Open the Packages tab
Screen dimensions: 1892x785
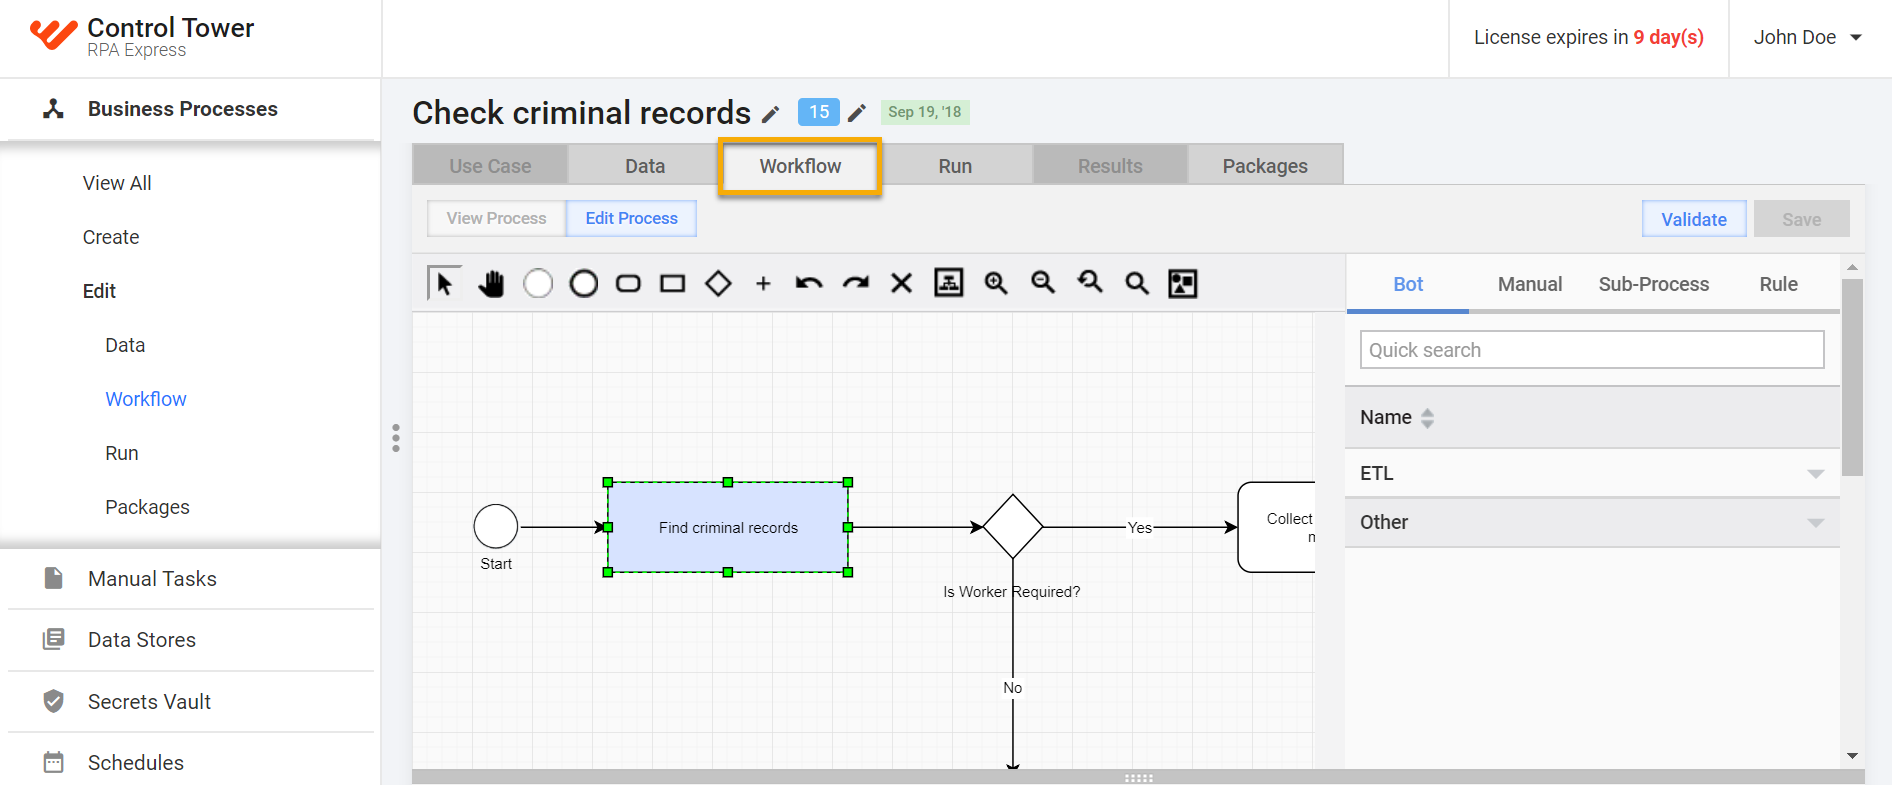click(x=1265, y=166)
